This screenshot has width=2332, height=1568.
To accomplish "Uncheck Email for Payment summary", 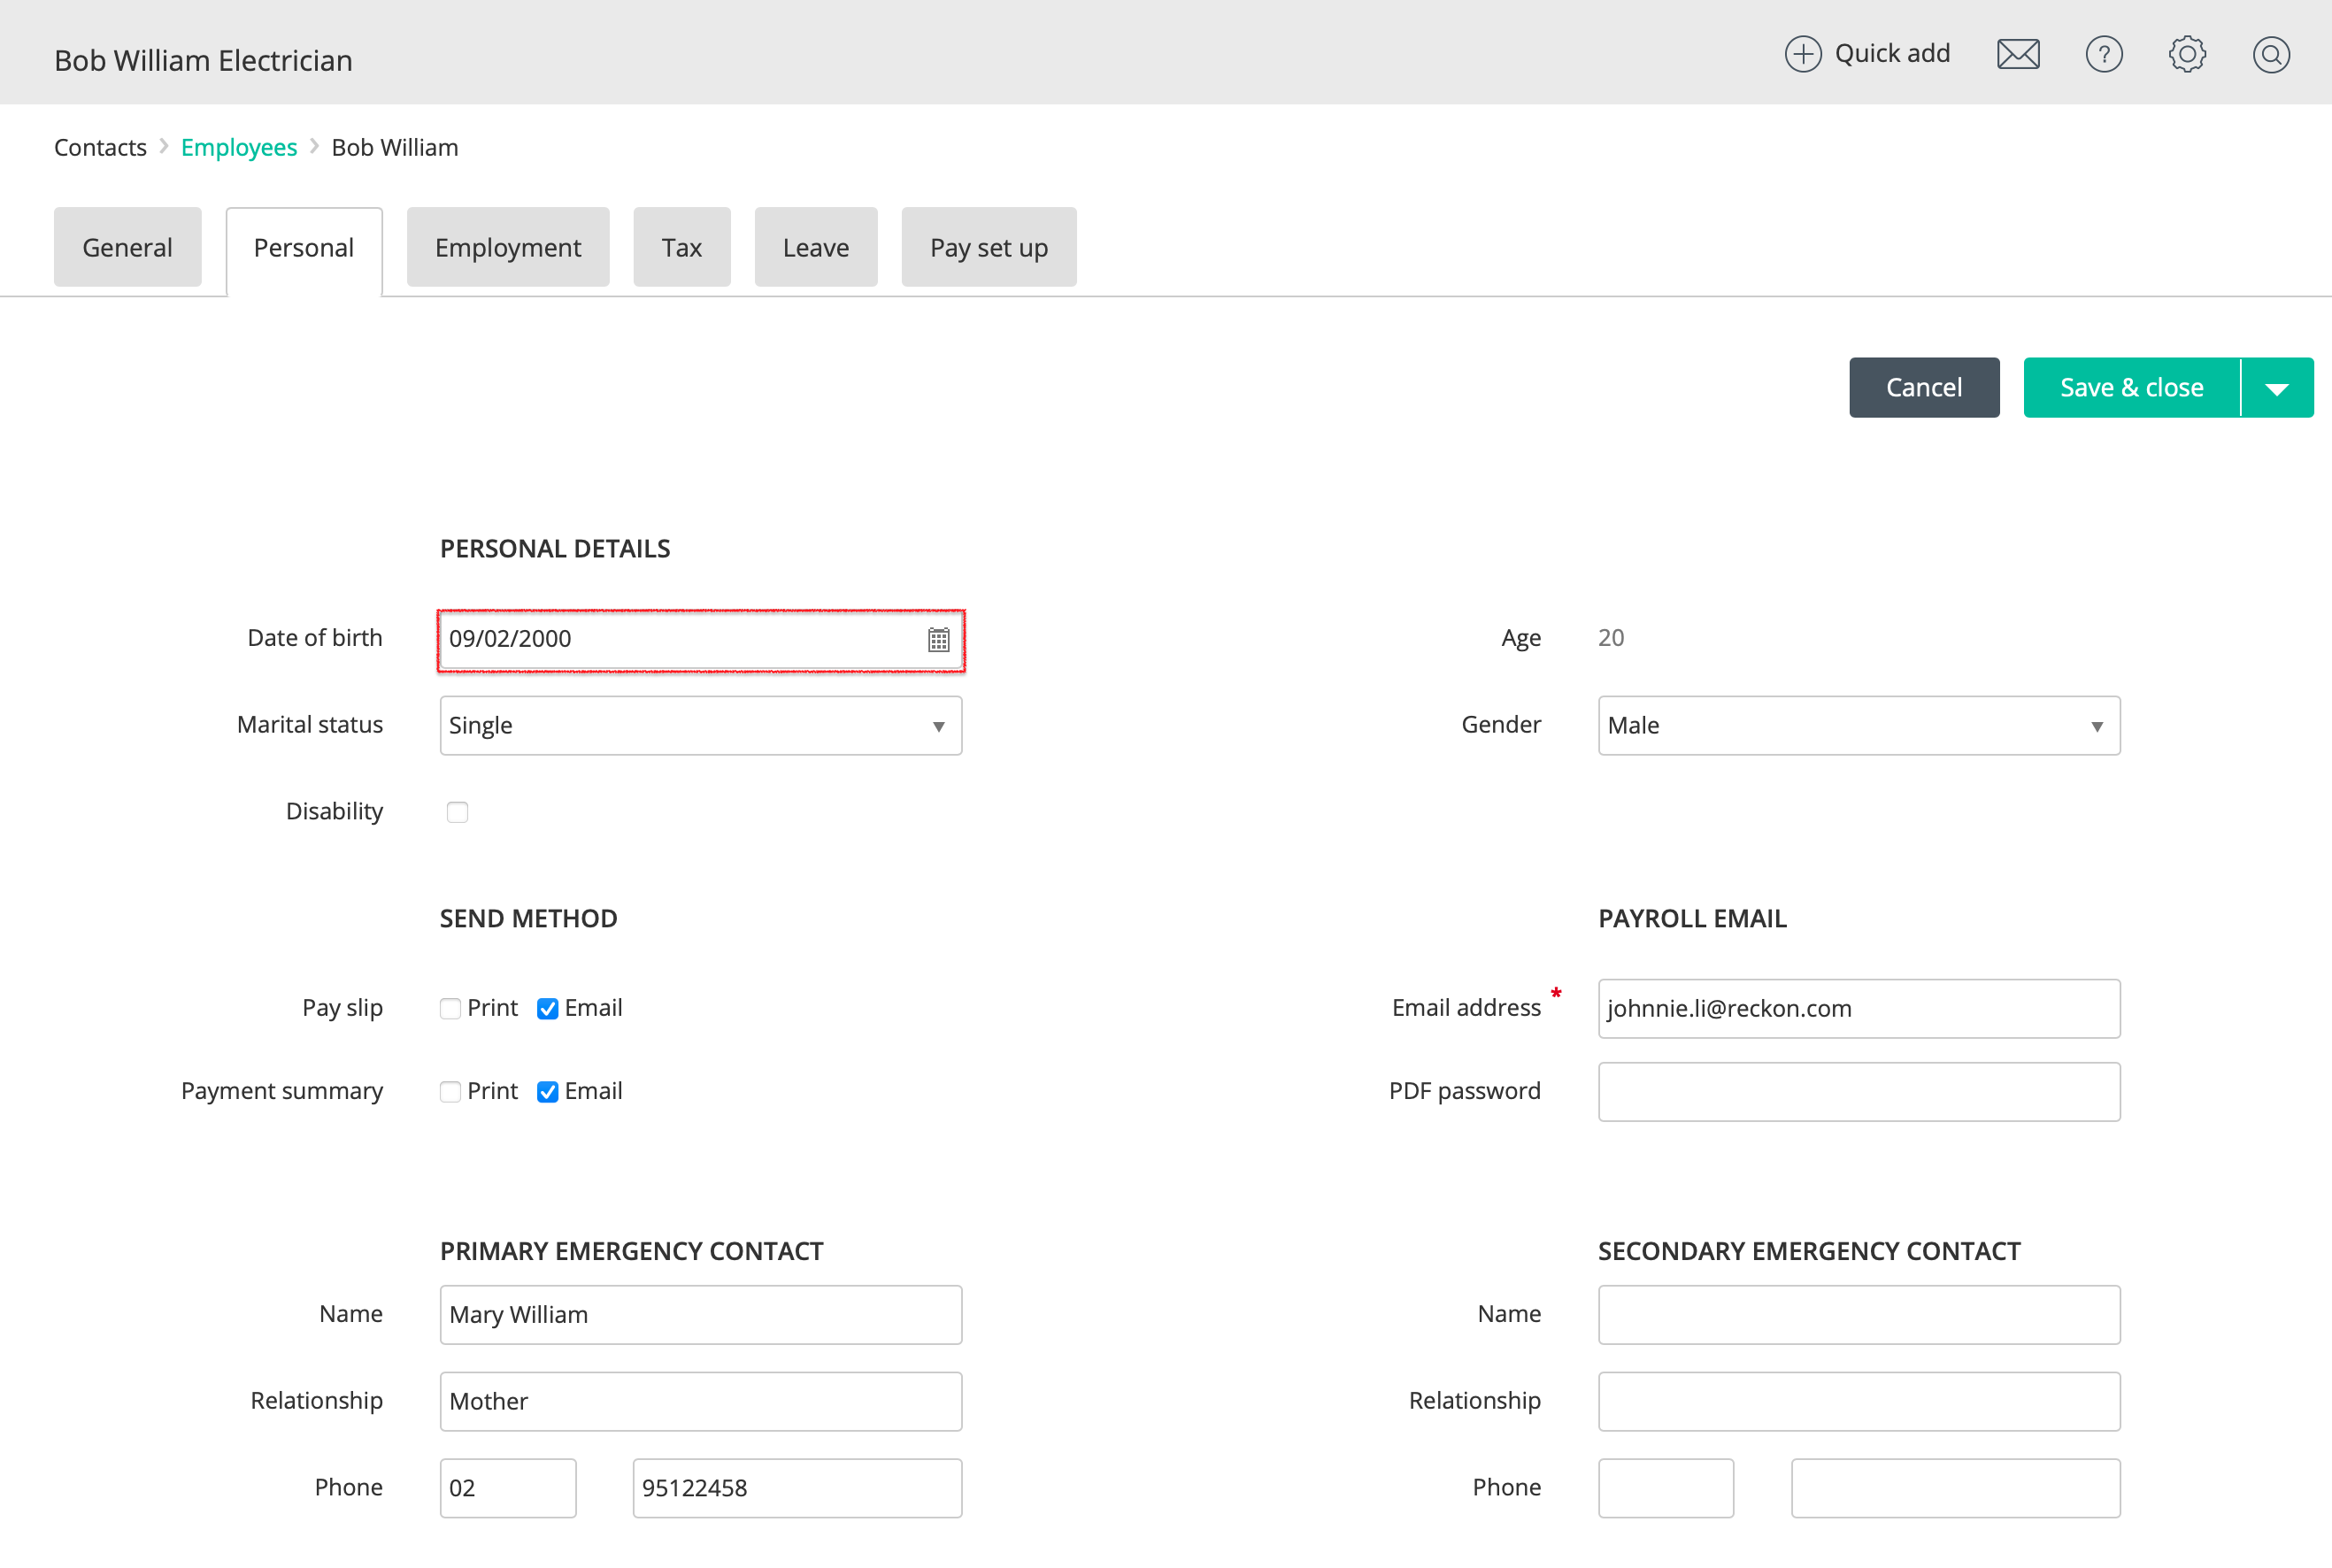I will coord(547,1091).
